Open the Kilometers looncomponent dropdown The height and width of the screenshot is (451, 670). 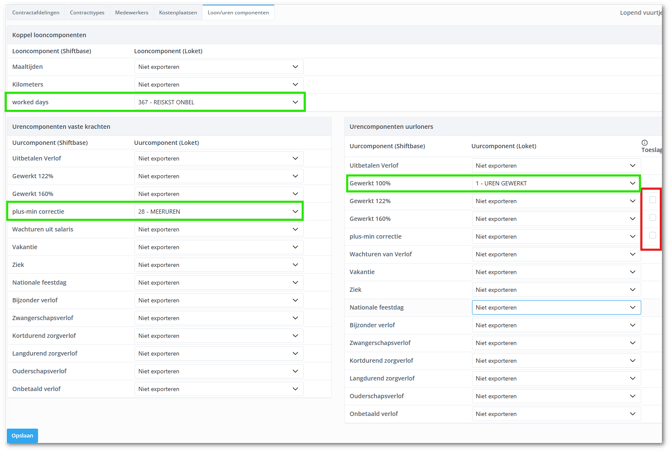pyautogui.click(x=218, y=85)
